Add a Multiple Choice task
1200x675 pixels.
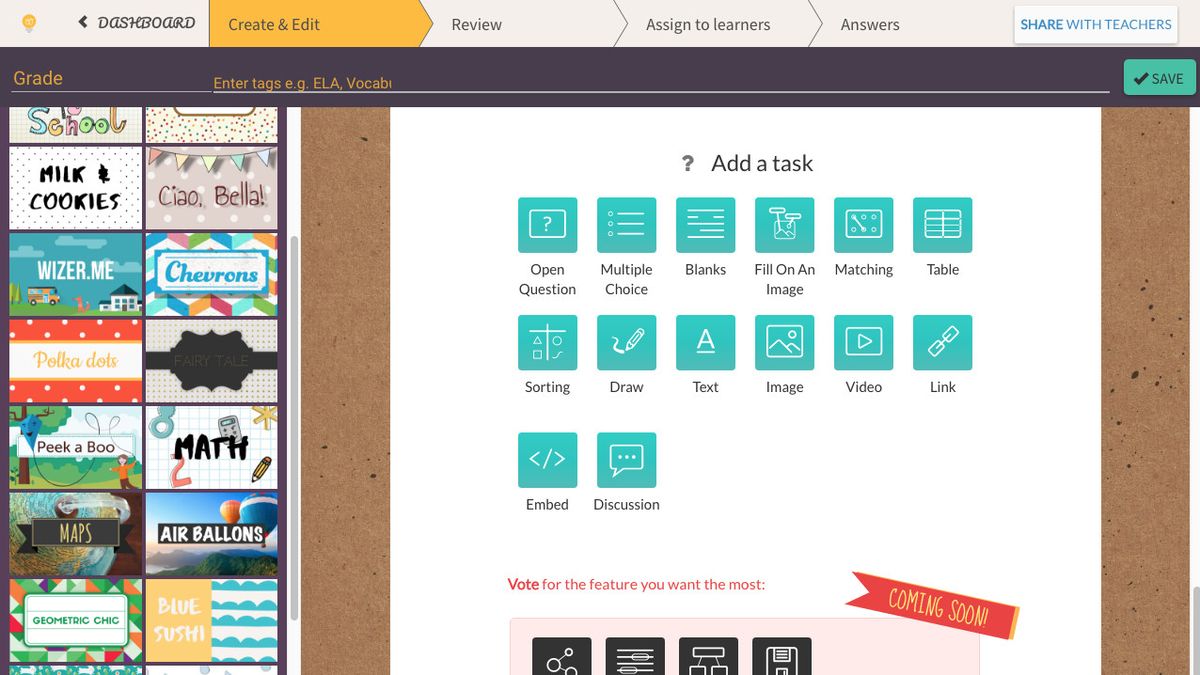(x=626, y=224)
